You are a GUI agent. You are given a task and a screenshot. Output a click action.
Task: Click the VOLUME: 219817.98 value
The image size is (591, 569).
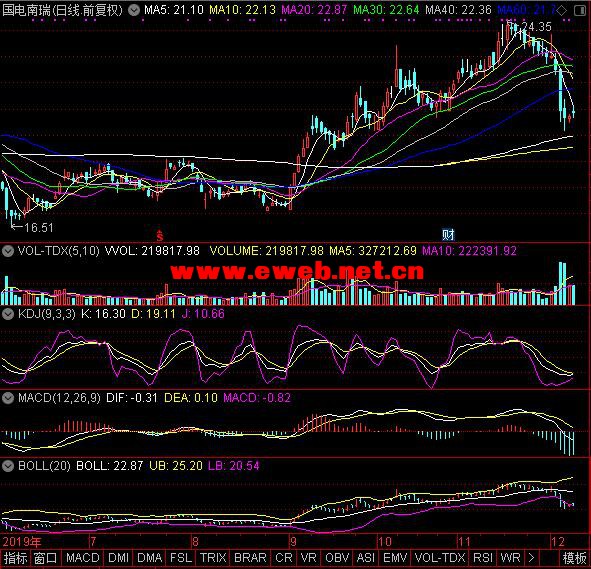[x=266, y=251]
